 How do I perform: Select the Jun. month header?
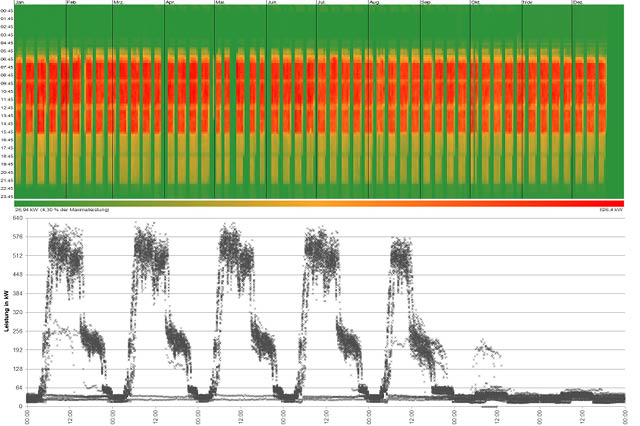(x=273, y=4)
